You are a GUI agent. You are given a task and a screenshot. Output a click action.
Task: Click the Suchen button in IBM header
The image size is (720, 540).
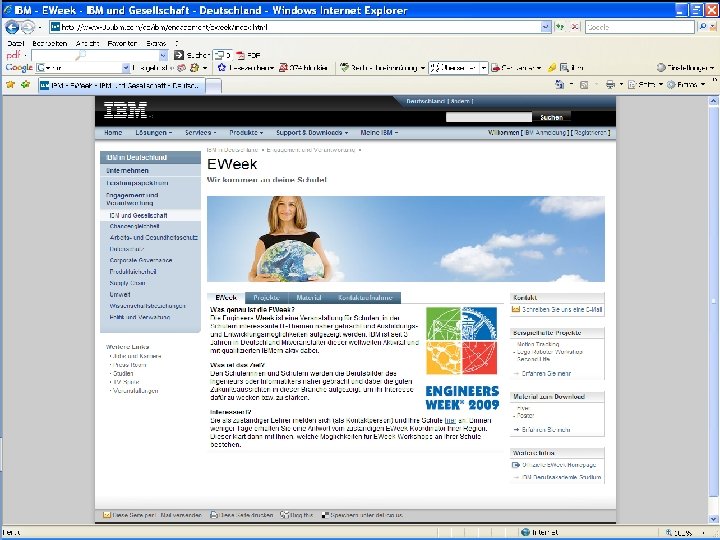coord(551,117)
